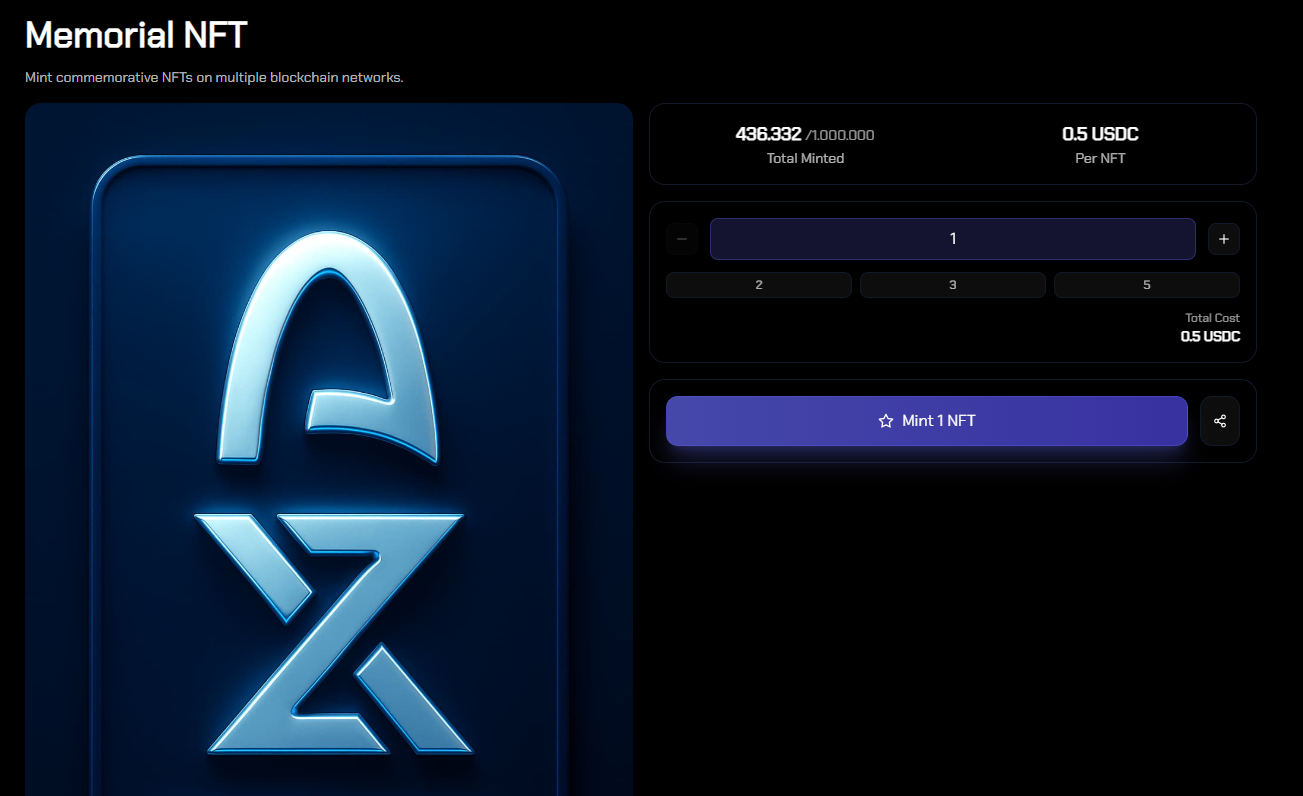Select the Memorial NFT heading
The width and height of the screenshot is (1303, 796).
(x=136, y=35)
